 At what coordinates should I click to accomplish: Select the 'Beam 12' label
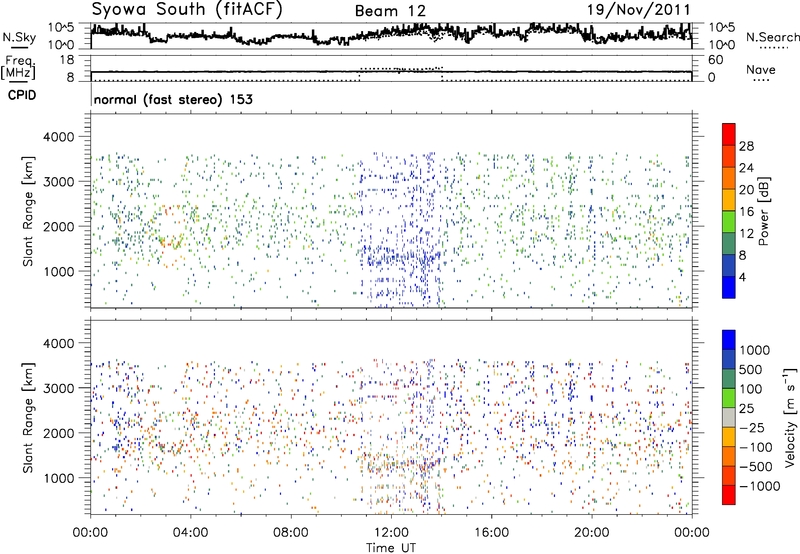click(x=390, y=11)
